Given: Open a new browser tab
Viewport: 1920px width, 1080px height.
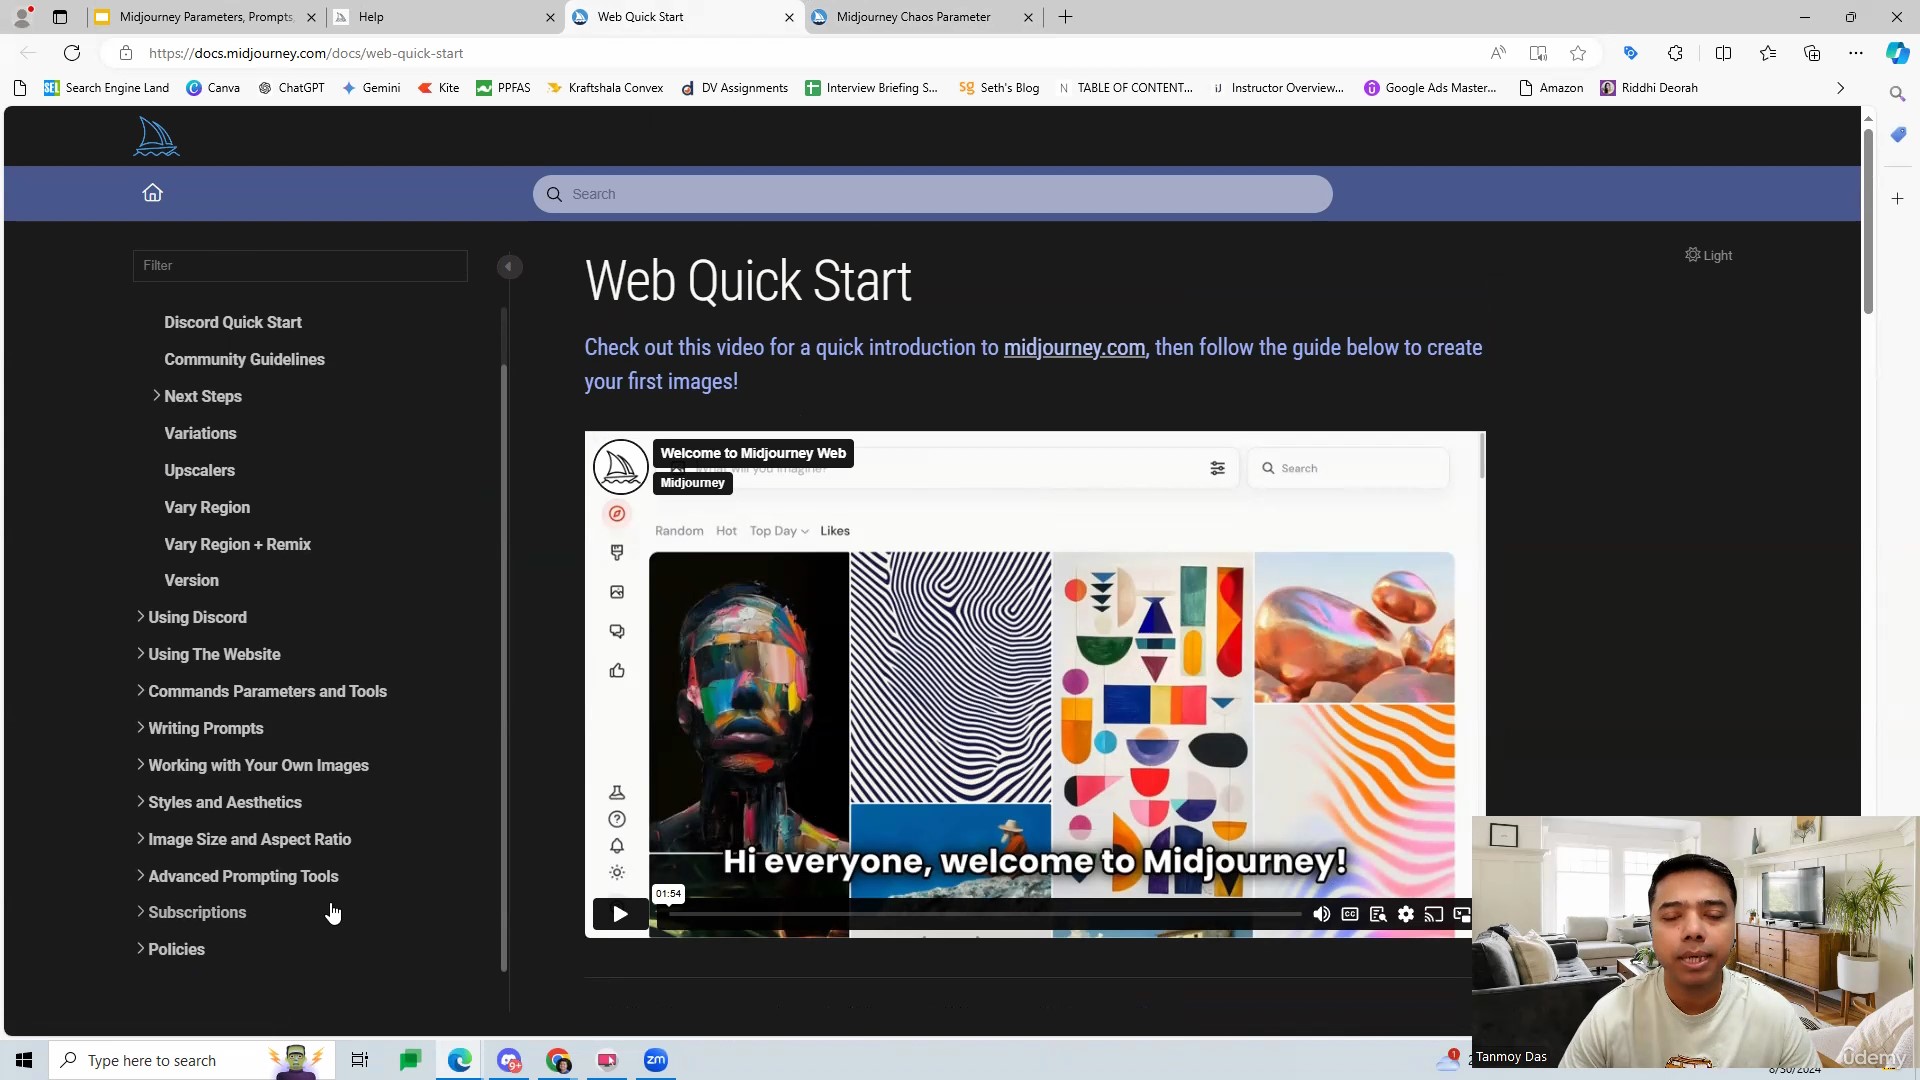Looking at the screenshot, I should click(1066, 17).
